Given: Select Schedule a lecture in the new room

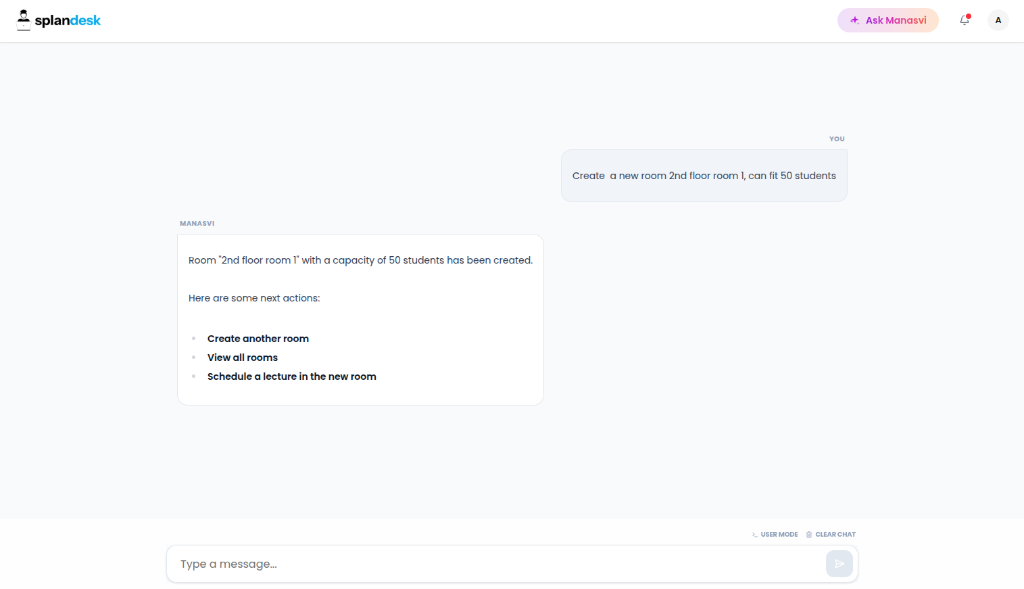Looking at the screenshot, I should click(x=292, y=376).
